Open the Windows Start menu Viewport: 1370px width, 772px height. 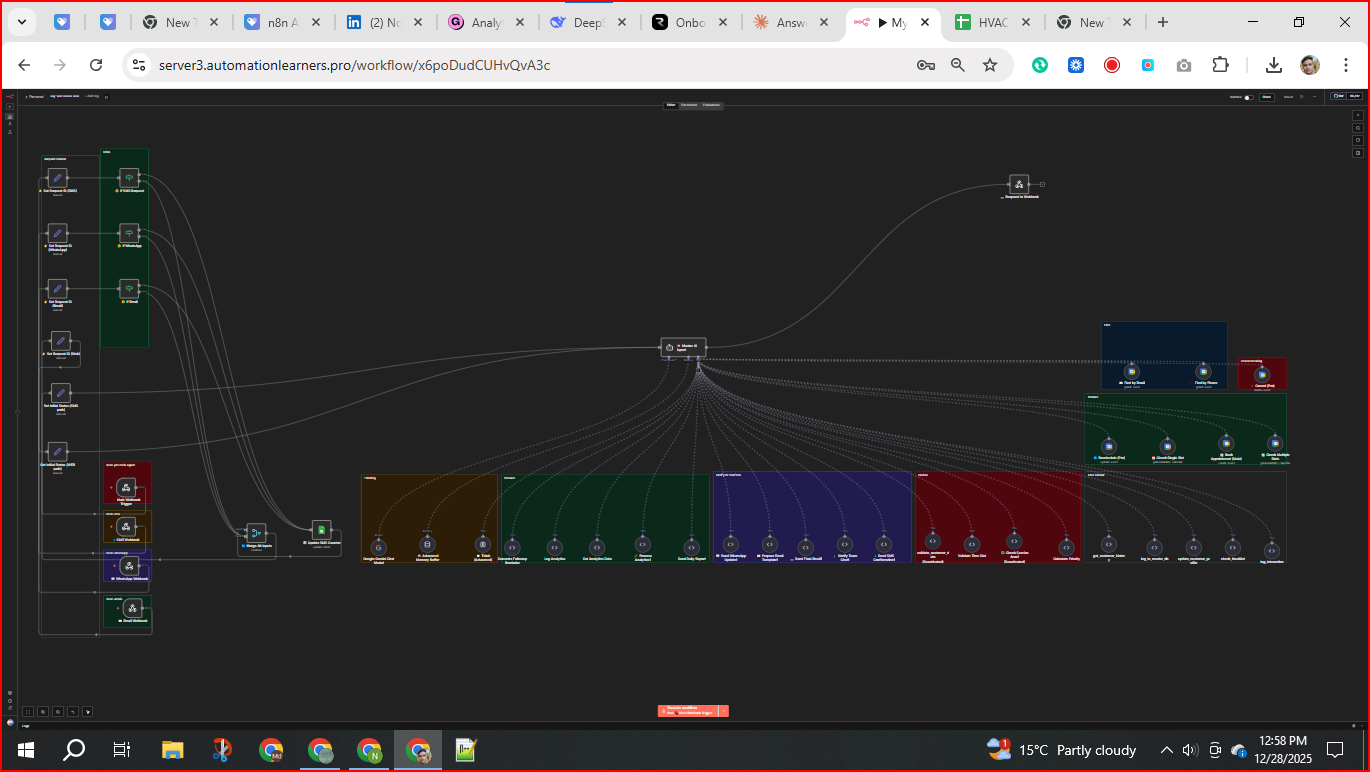point(26,750)
